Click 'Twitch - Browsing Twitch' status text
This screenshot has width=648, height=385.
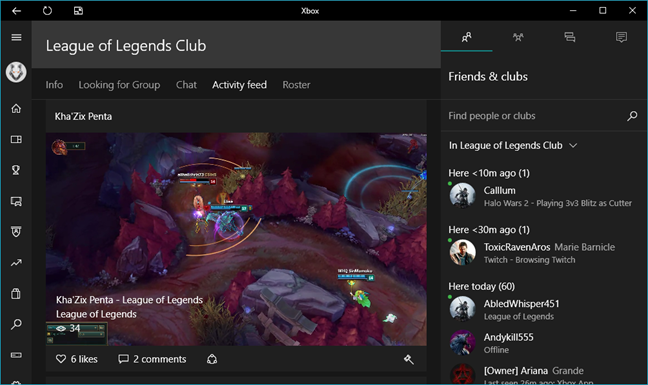(529, 260)
